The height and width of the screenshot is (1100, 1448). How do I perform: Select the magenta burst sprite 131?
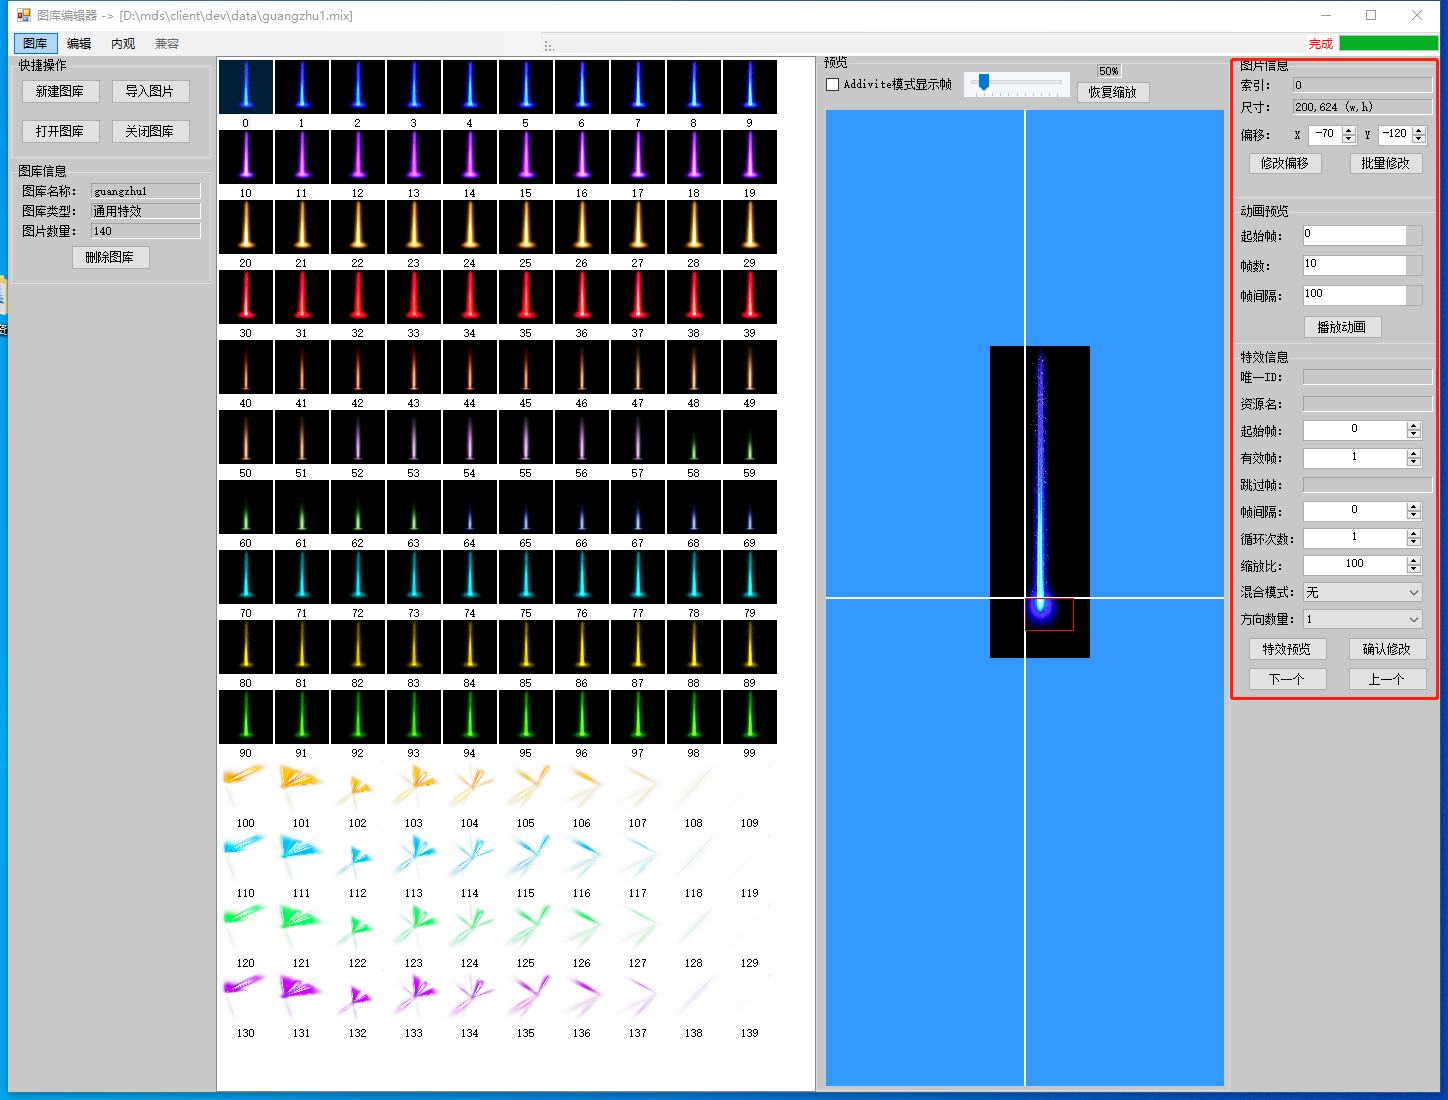coord(301,997)
